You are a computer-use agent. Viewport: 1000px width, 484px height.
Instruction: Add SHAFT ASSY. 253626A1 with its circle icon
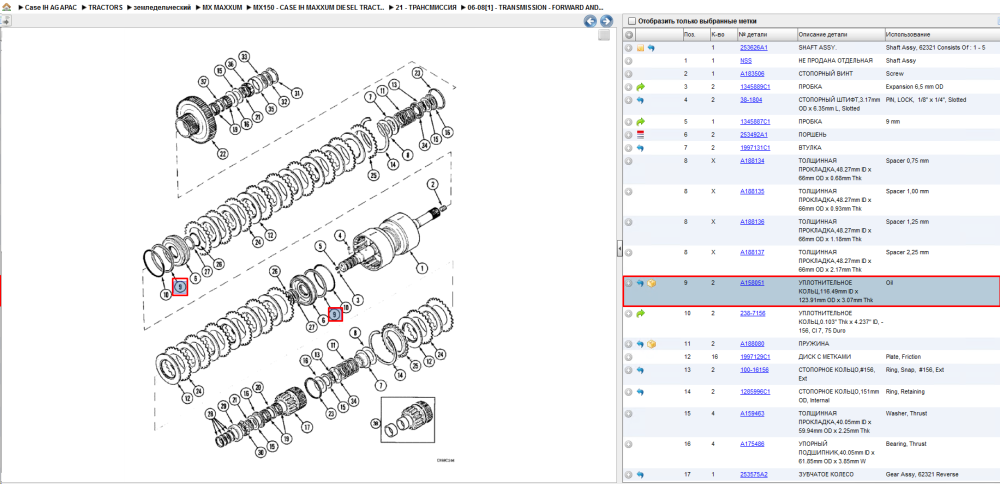[x=629, y=48]
